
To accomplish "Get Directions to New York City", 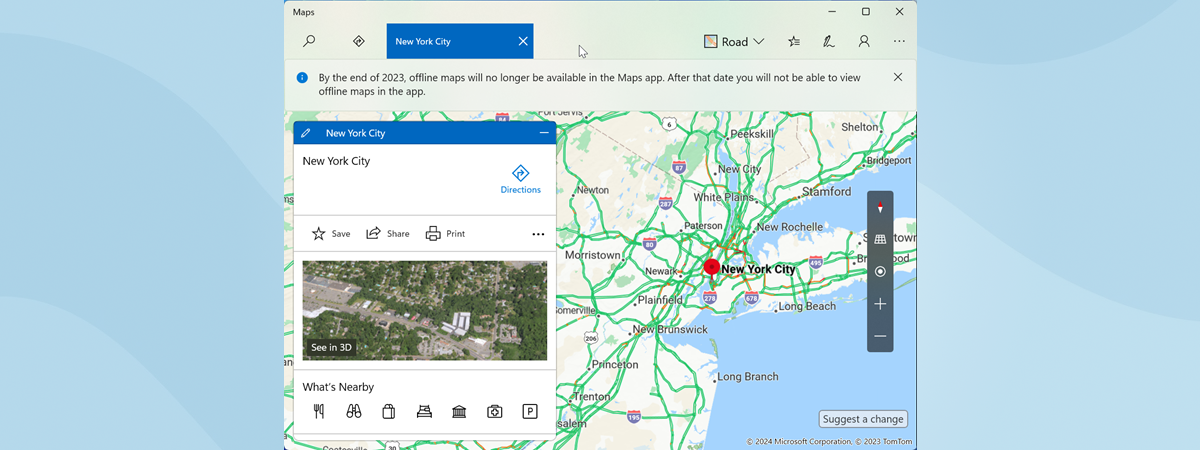I will coord(520,180).
